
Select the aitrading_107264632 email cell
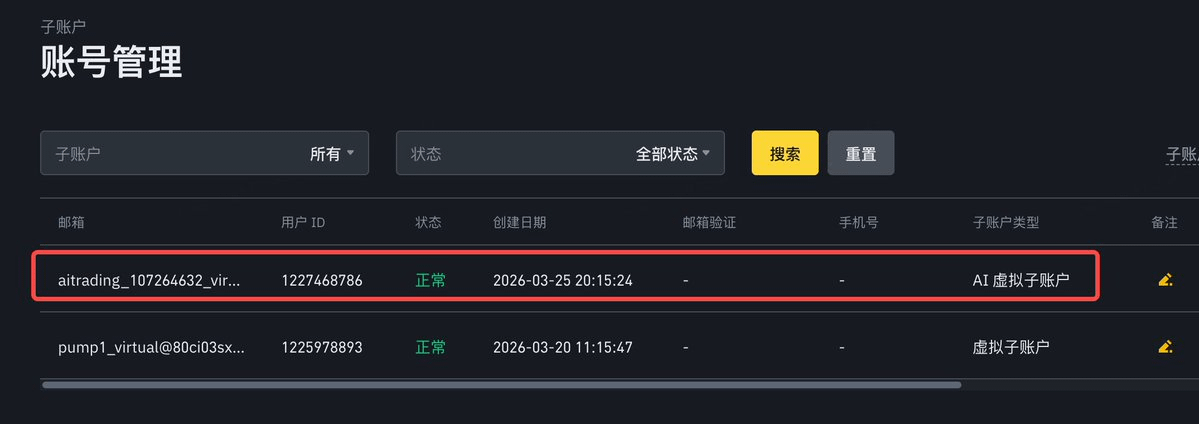tap(150, 281)
